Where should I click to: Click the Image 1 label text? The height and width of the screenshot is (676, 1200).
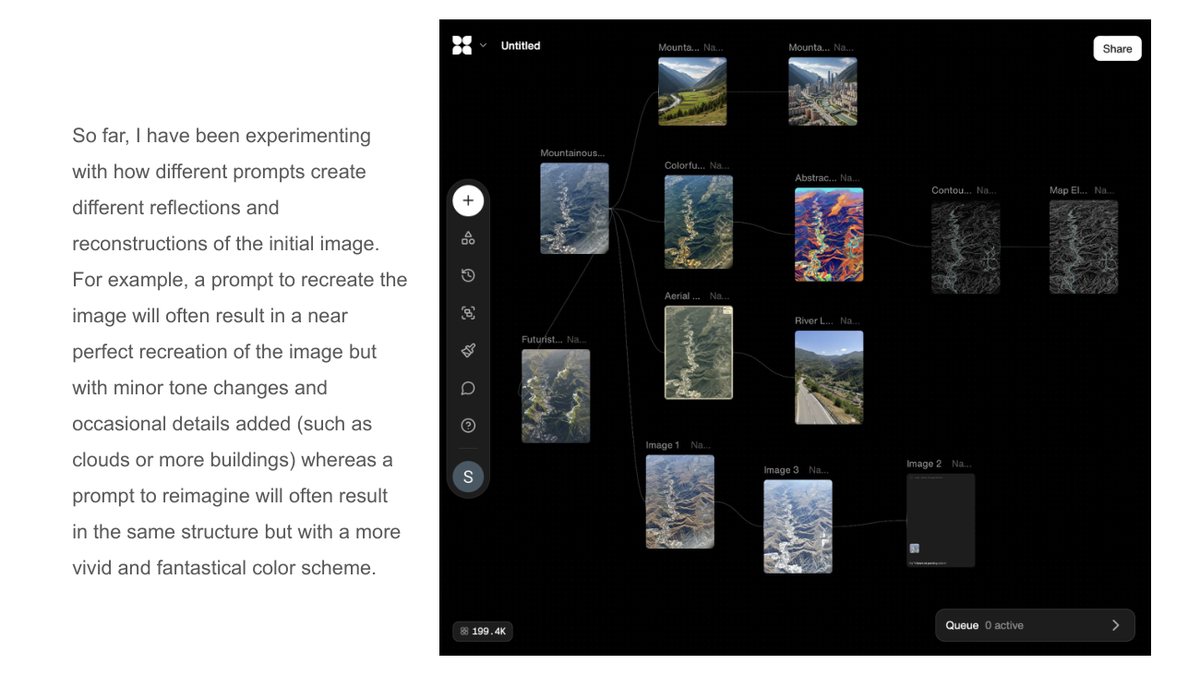point(662,445)
